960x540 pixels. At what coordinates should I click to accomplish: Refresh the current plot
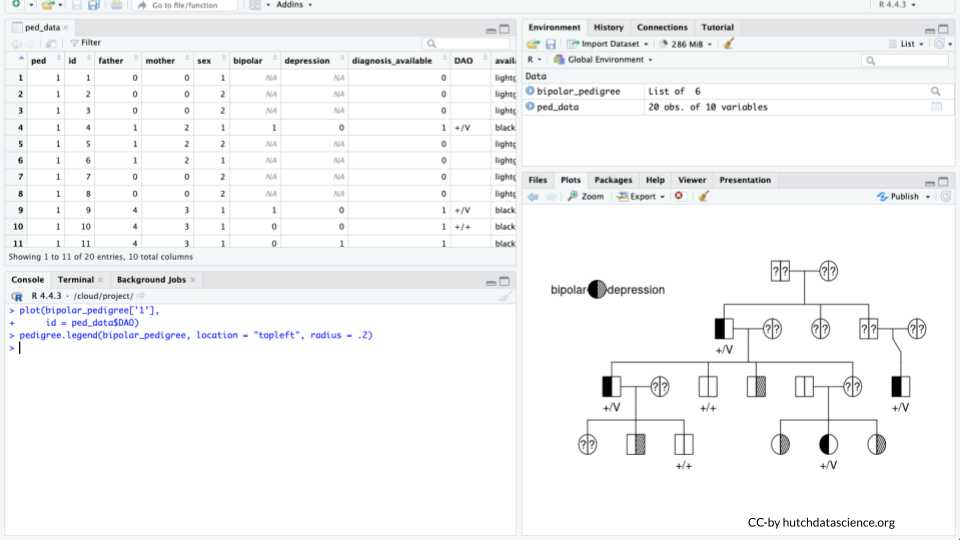click(x=946, y=197)
